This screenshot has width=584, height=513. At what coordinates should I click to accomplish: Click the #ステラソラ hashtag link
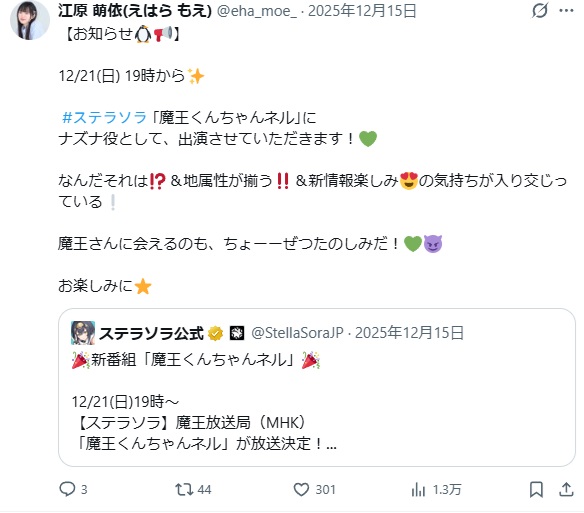(104, 118)
